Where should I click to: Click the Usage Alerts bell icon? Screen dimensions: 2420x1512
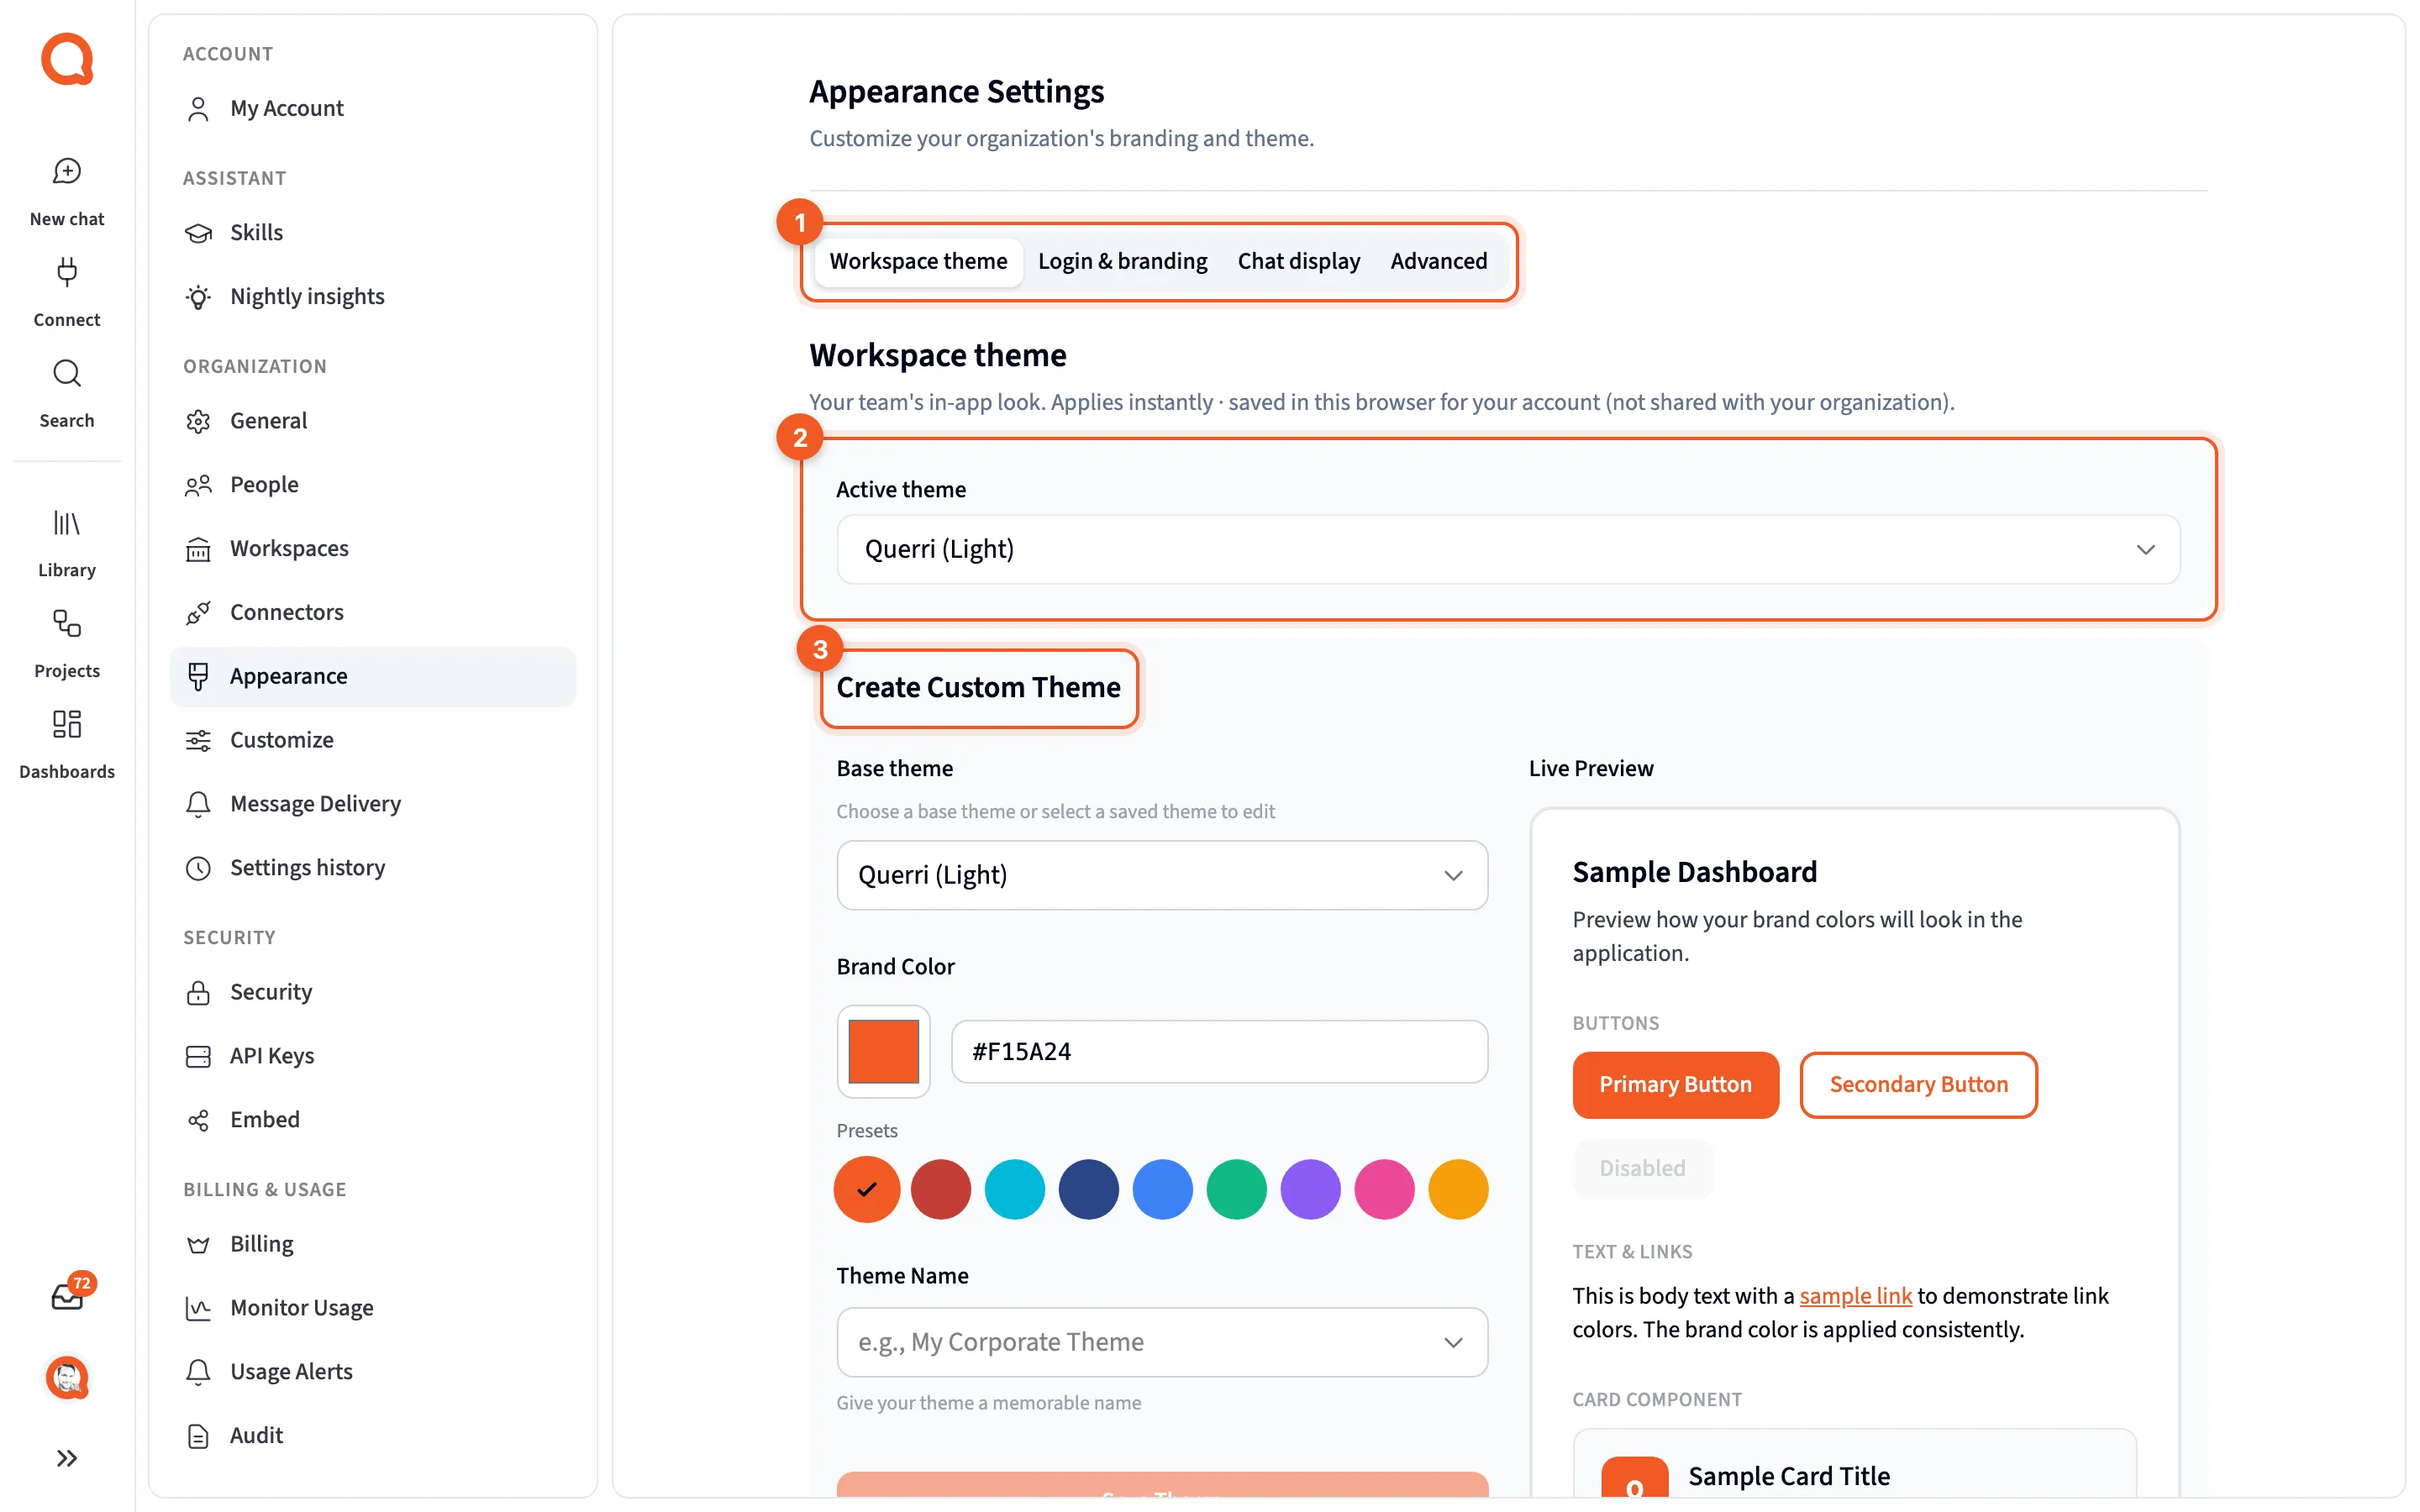click(x=198, y=1372)
